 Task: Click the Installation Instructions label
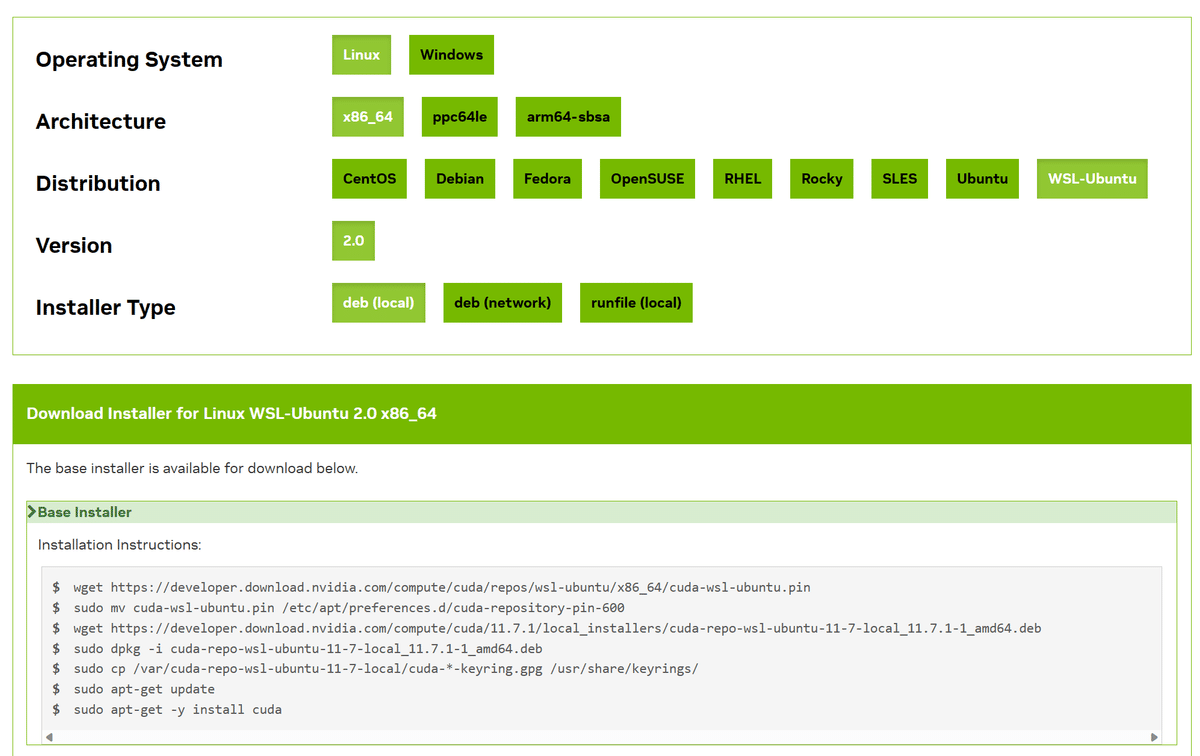pyautogui.click(x=120, y=545)
